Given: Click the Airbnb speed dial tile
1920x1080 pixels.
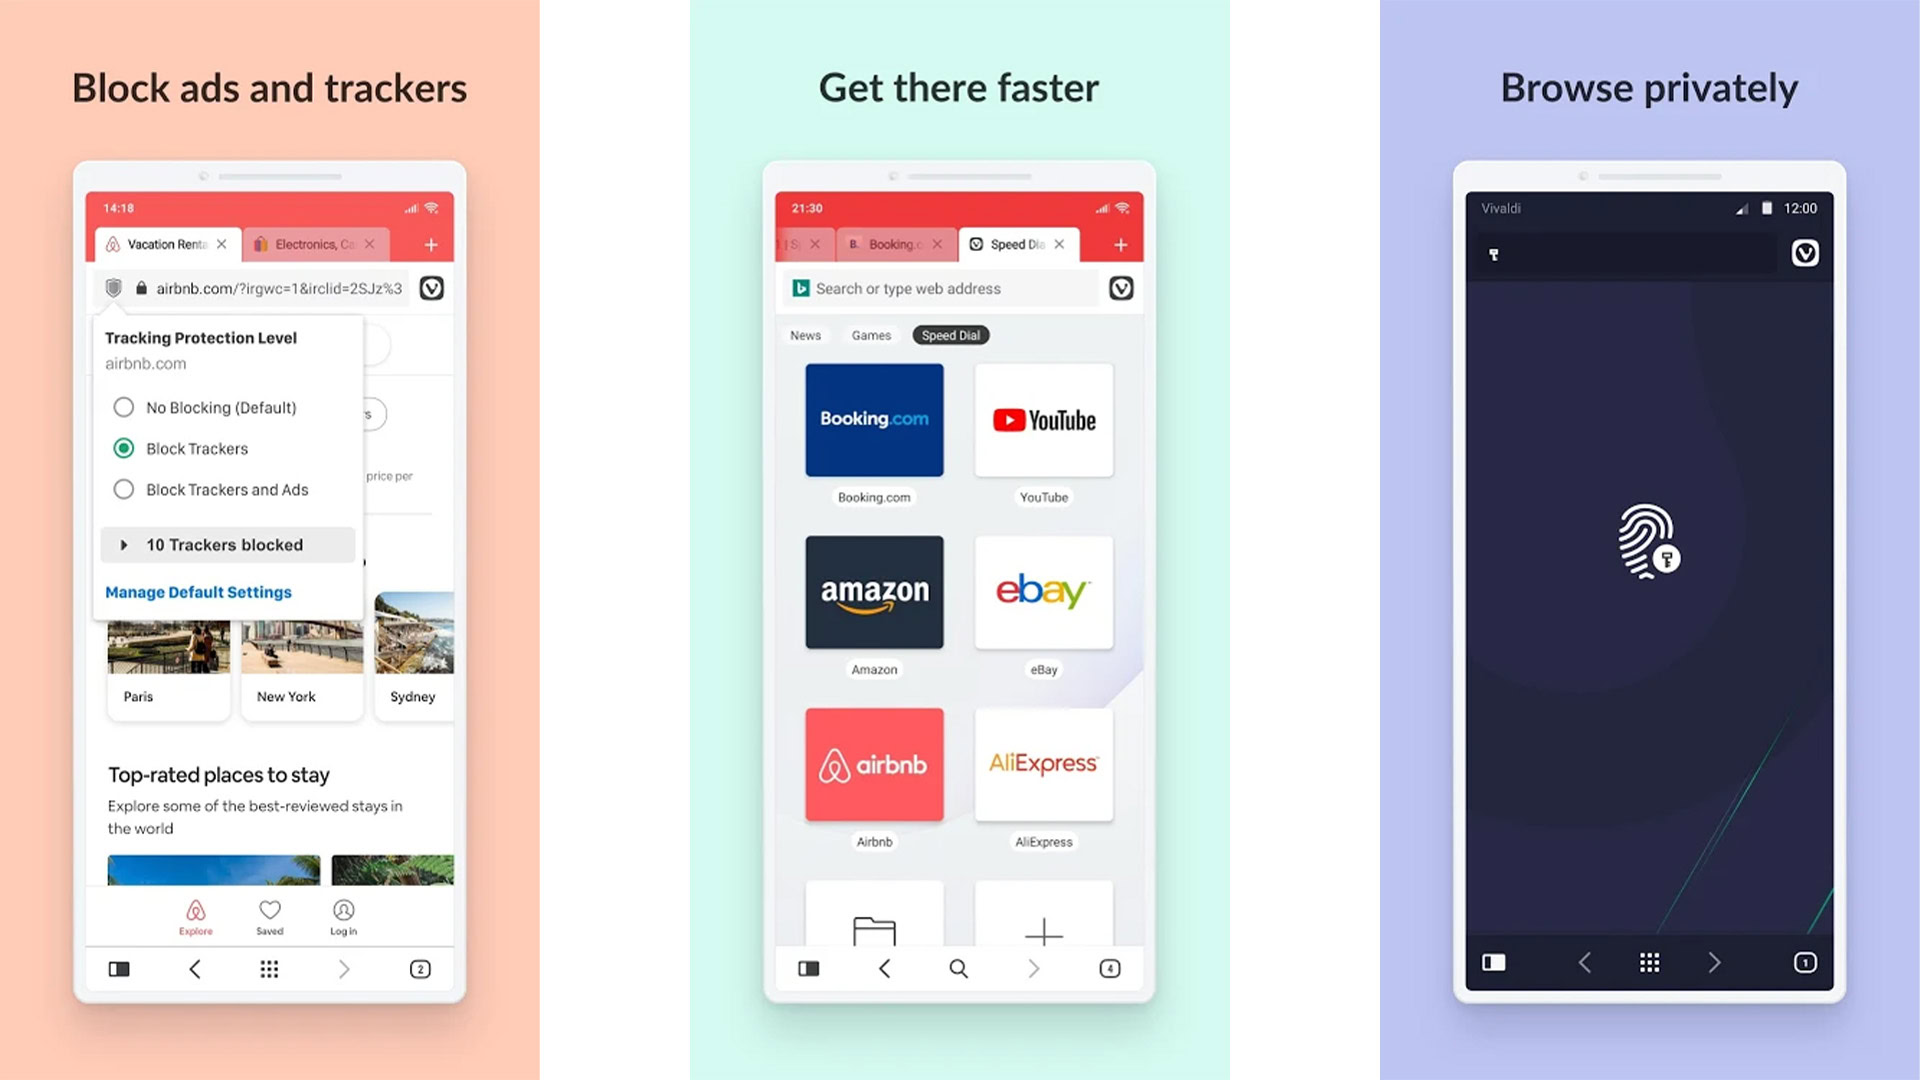Looking at the screenshot, I should click(x=873, y=764).
